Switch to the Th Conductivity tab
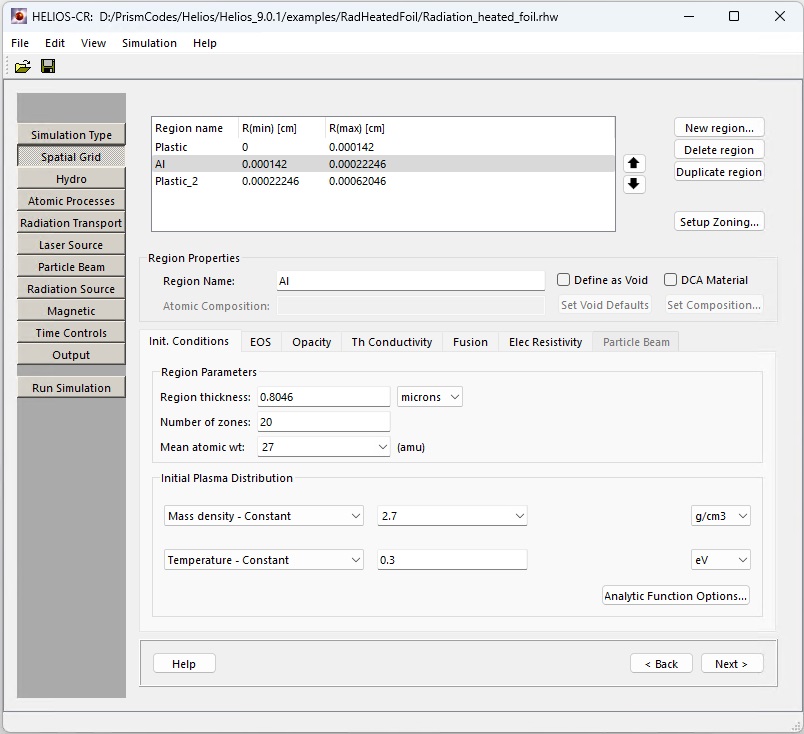Screen dimensions: 804x734 click(x=391, y=342)
